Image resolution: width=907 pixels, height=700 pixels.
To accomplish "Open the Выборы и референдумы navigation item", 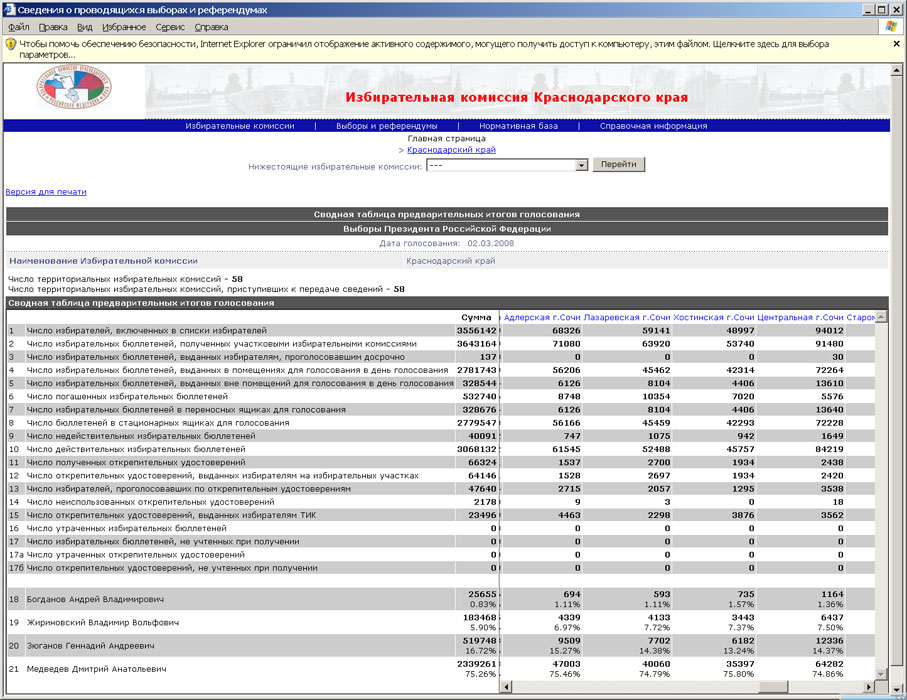I will (x=386, y=126).
